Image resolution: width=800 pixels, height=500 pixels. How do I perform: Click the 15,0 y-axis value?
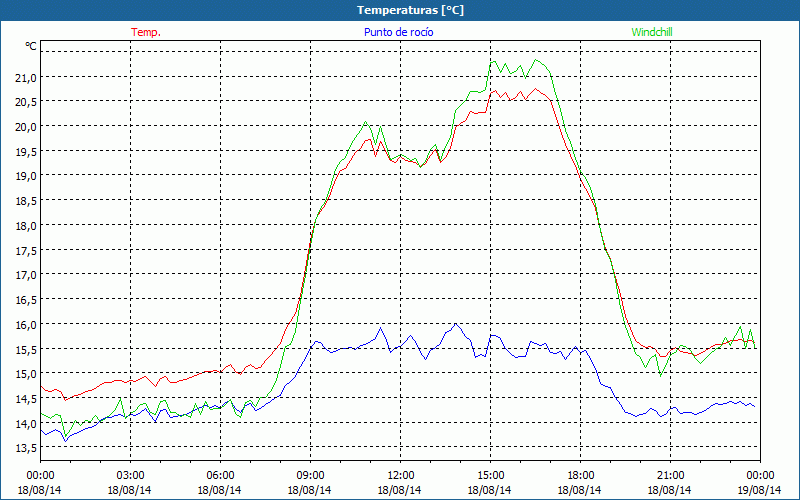(27, 374)
